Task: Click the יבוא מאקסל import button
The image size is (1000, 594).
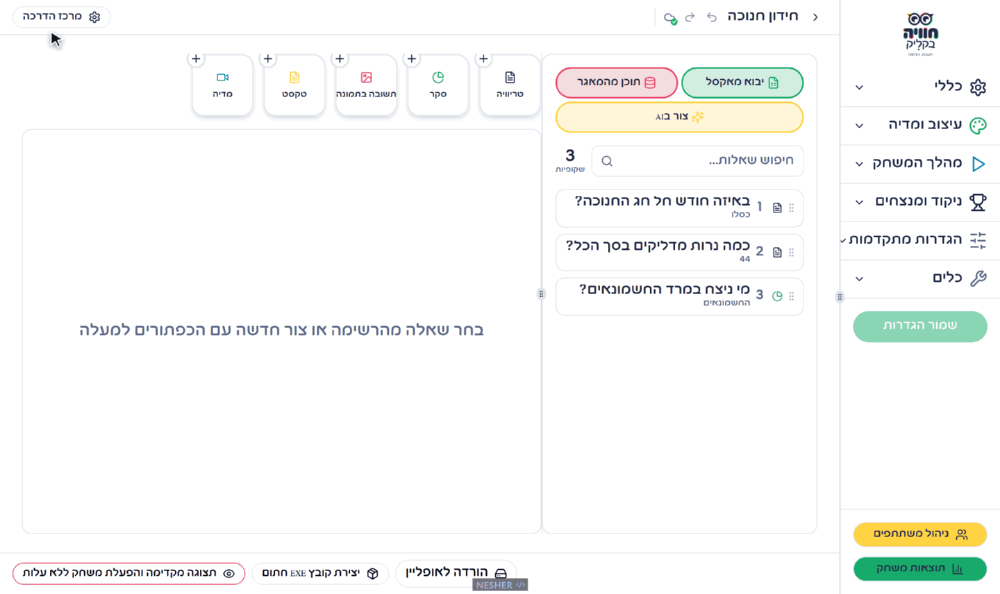Action: pos(742,82)
